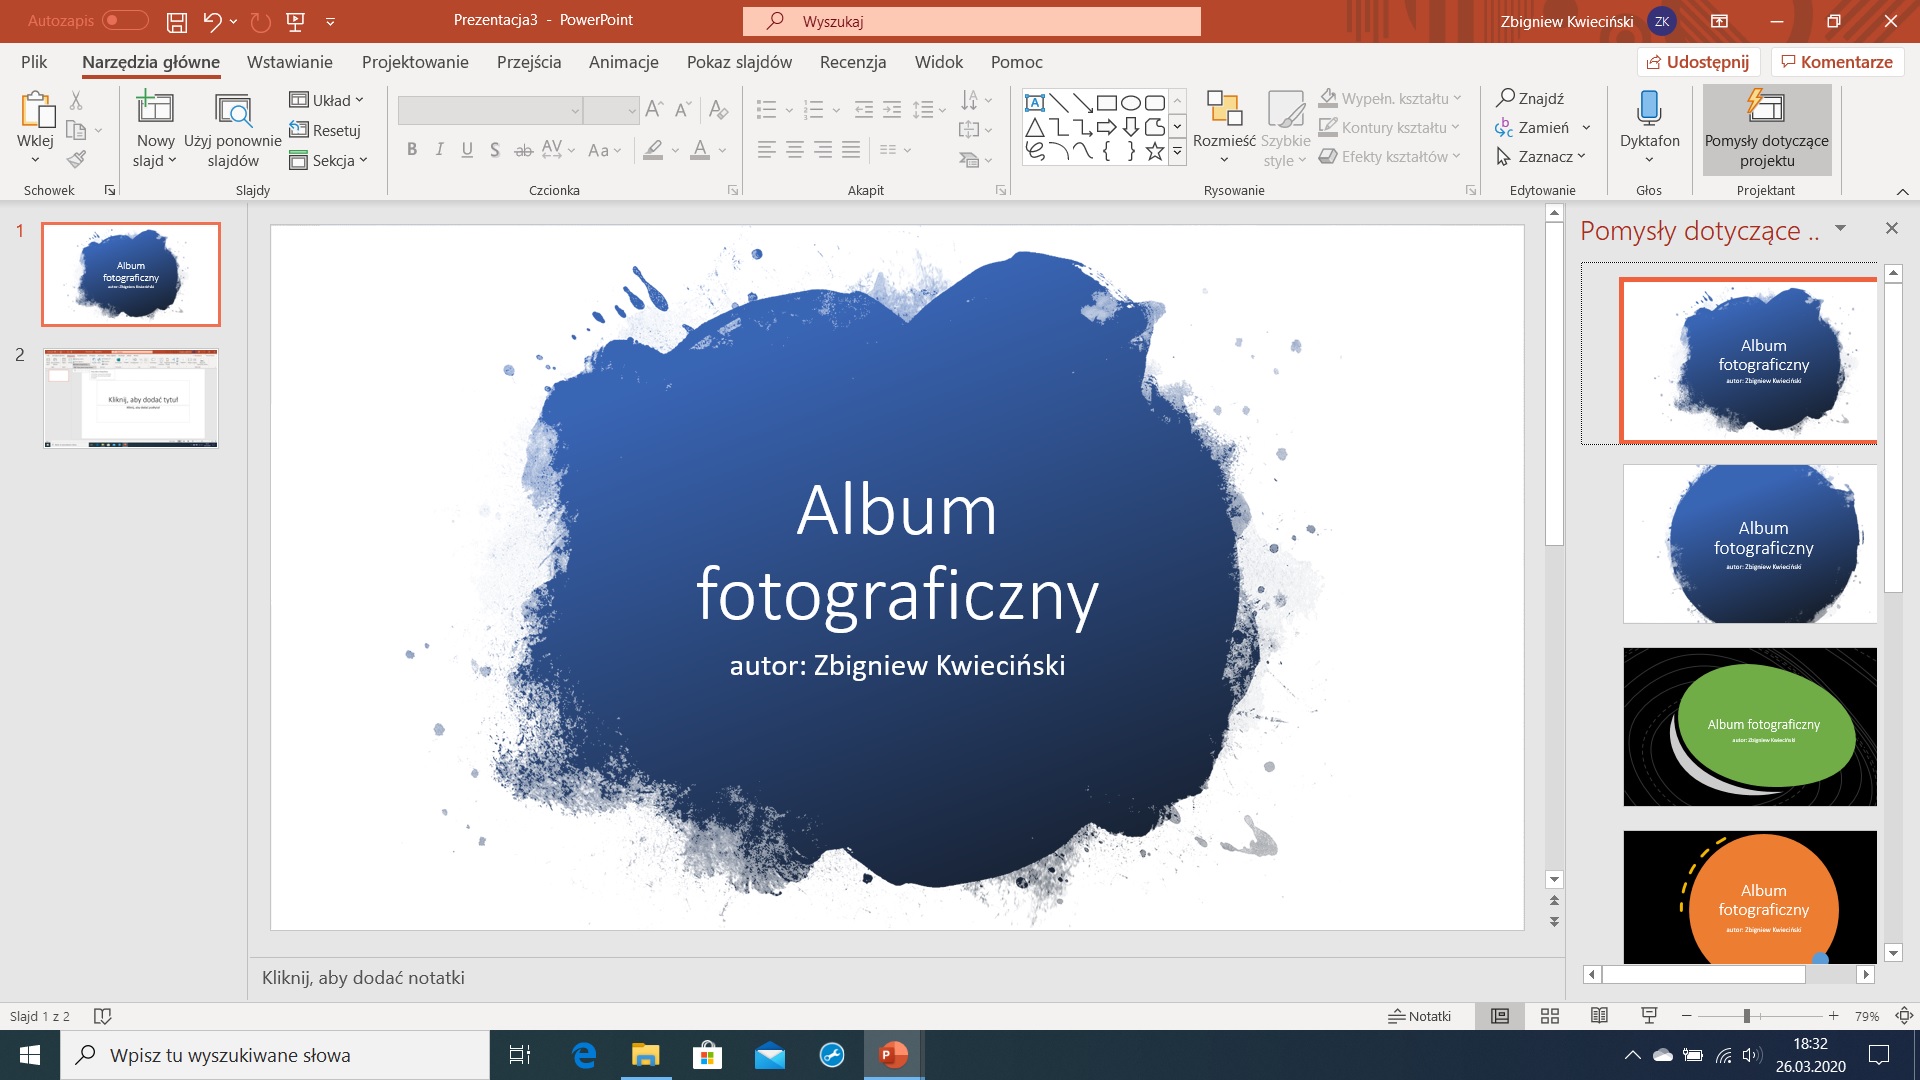This screenshot has width=1920, height=1080.
Task: Fit slide to current window icon
Action: point(1904,1016)
